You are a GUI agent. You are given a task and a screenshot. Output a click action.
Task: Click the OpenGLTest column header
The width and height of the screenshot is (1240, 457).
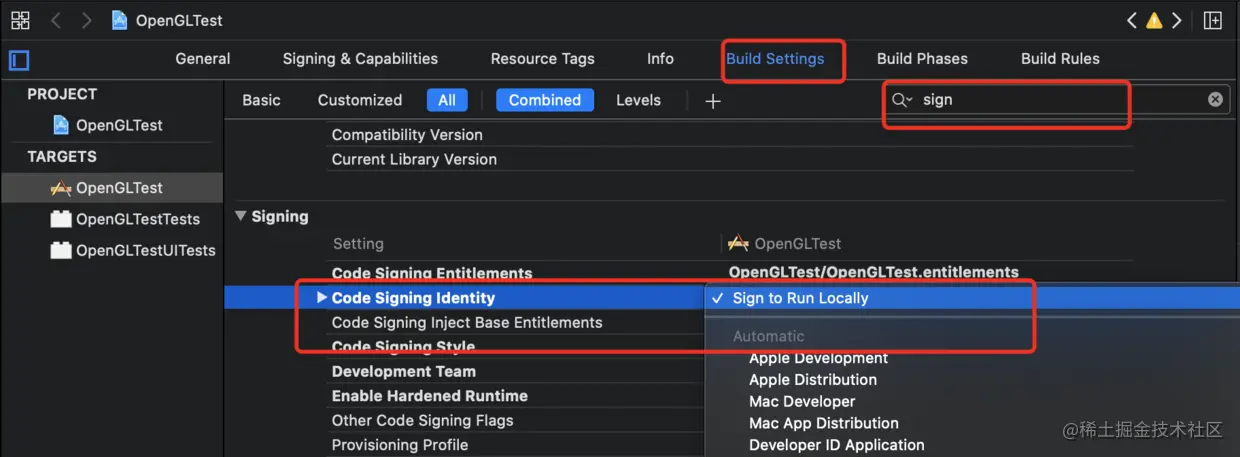785,243
